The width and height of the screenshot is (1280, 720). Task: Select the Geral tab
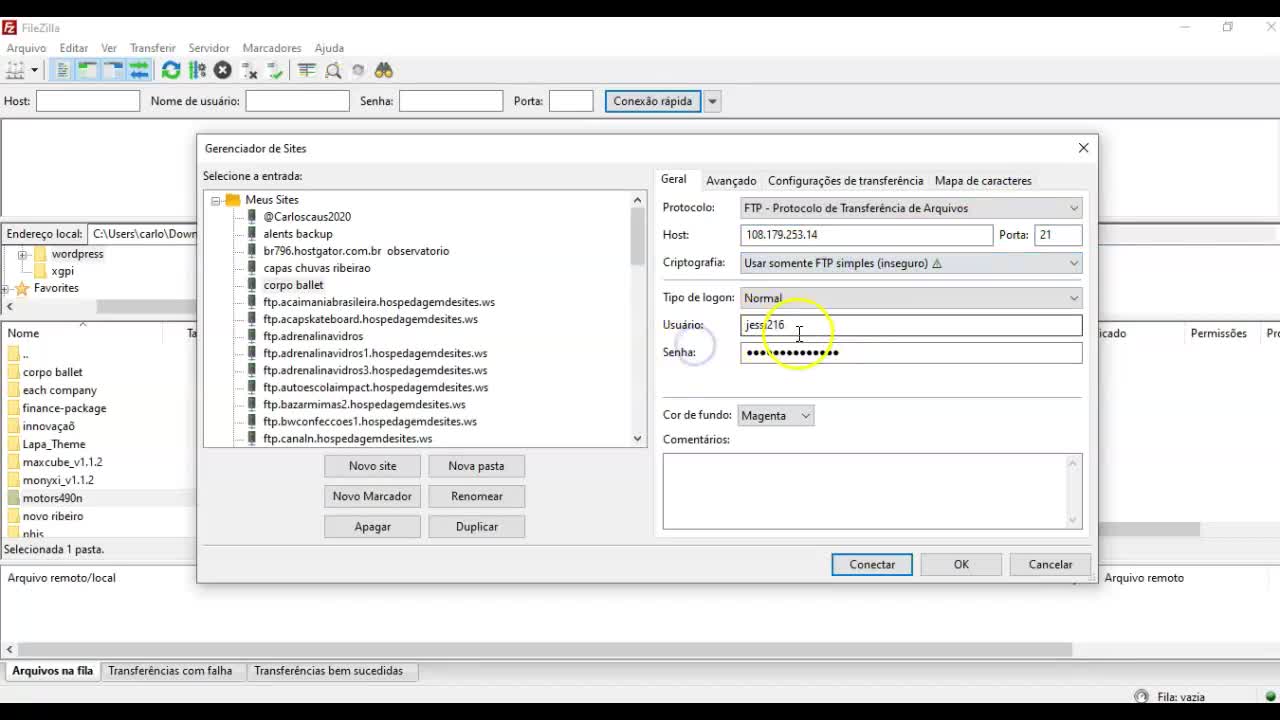(x=674, y=179)
